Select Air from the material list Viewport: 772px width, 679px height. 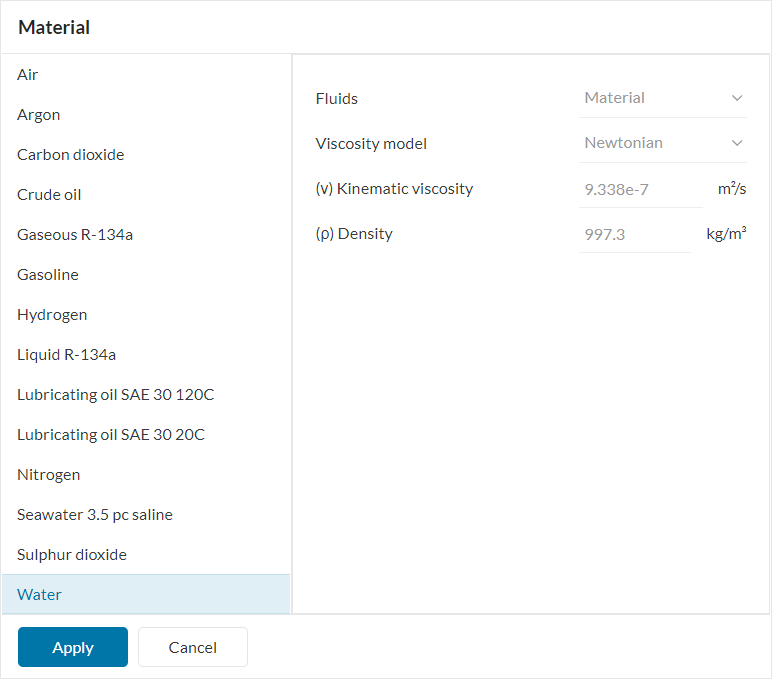click(28, 75)
